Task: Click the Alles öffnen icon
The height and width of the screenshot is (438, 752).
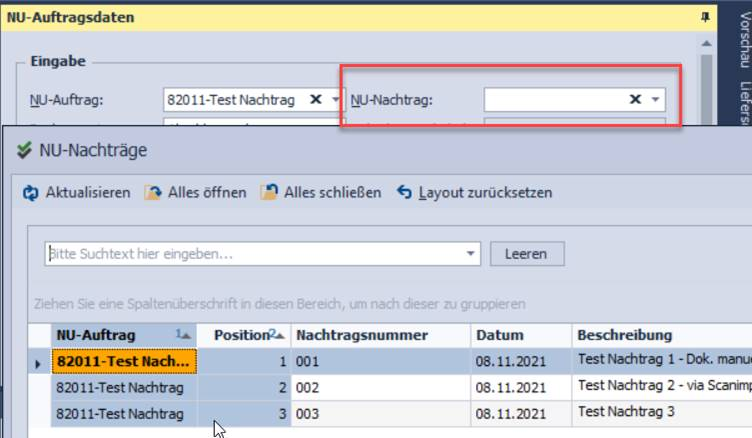Action: (x=153, y=193)
